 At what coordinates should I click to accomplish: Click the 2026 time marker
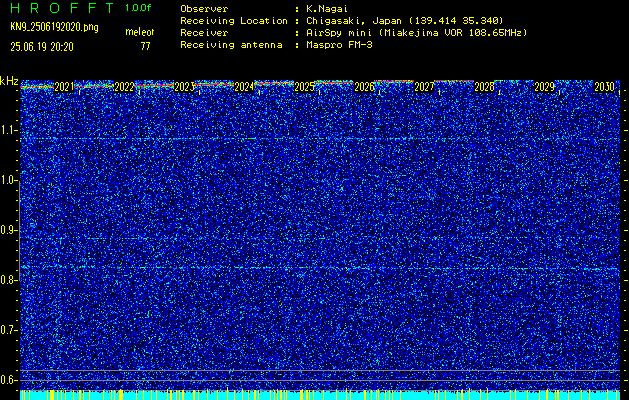pyautogui.click(x=364, y=87)
